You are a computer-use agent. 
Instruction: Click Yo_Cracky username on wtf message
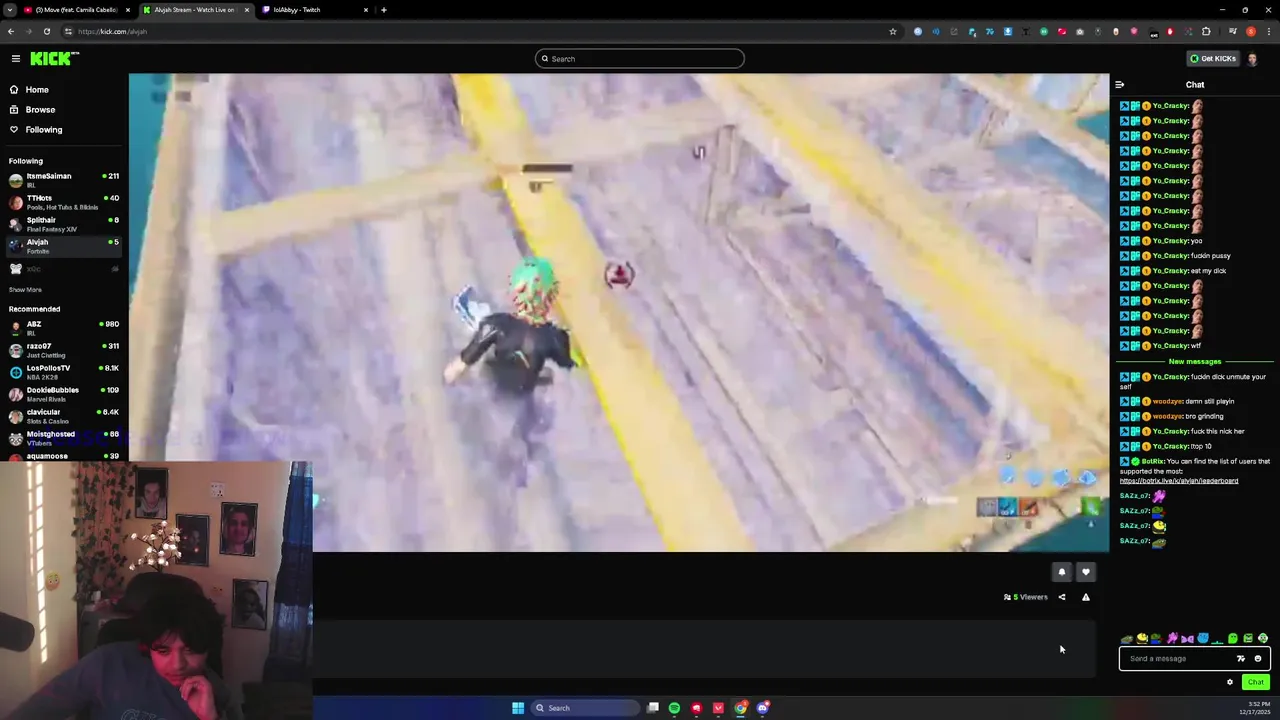pos(1170,346)
